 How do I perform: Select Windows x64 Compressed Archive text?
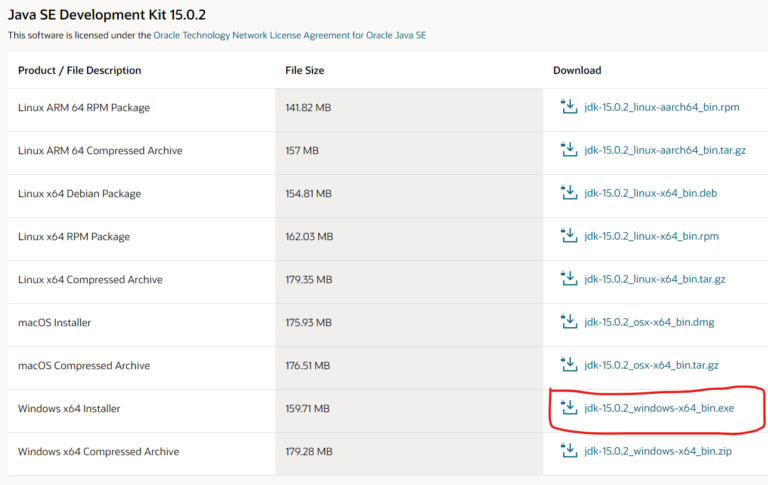pyautogui.click(x=98, y=452)
